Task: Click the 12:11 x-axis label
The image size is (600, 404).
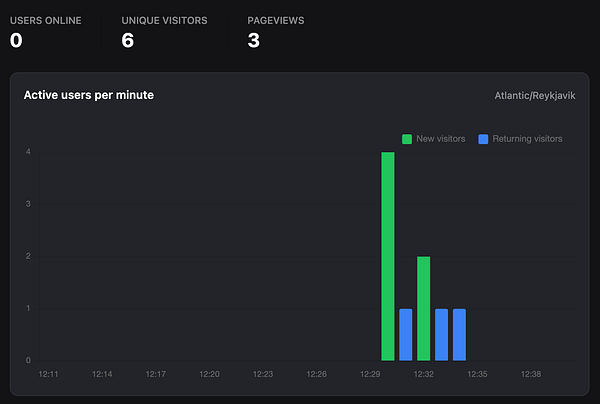Action: 48,374
